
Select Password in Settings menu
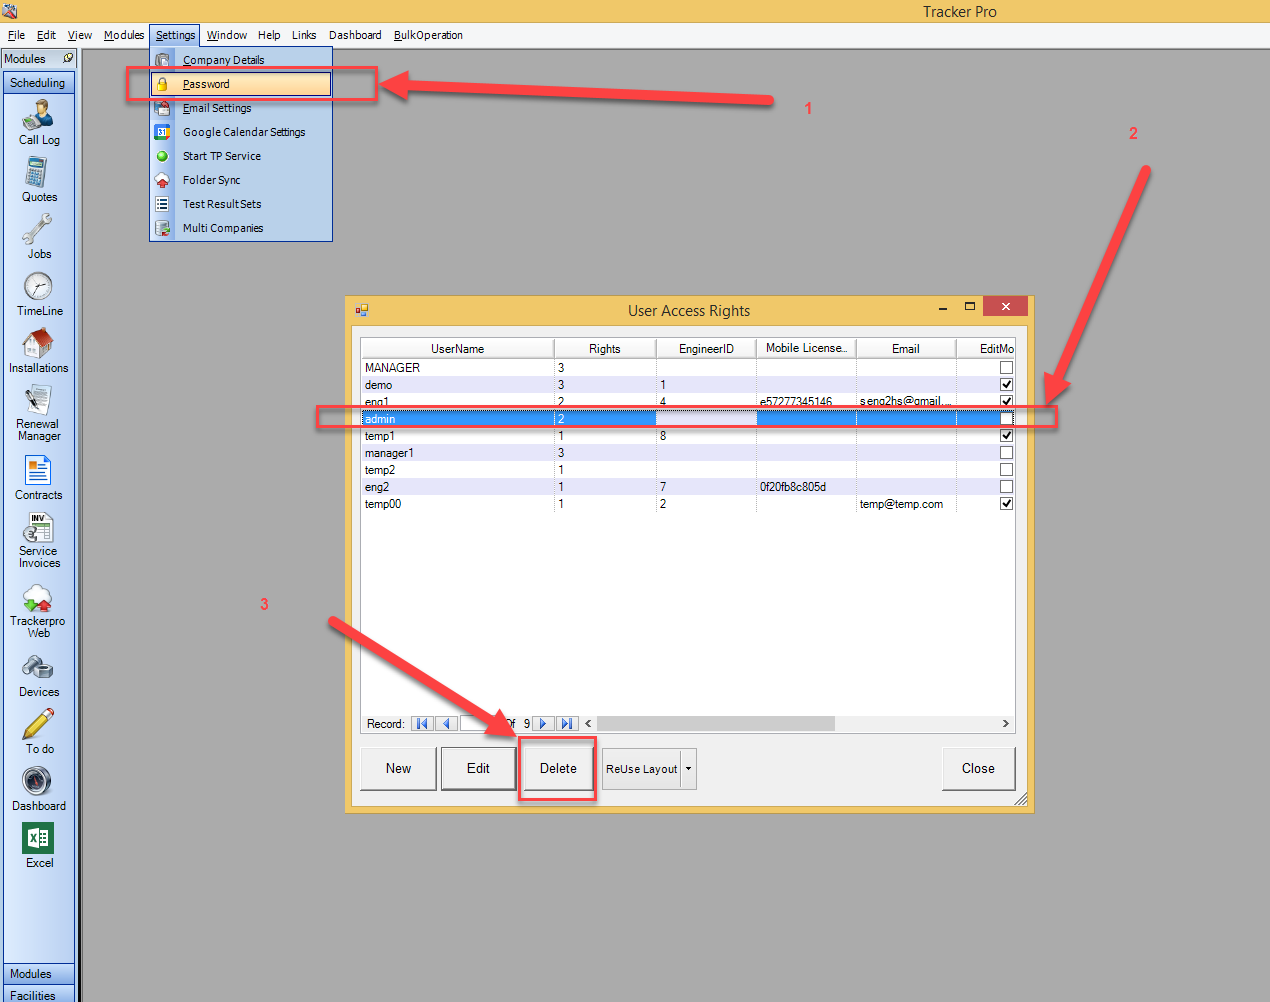coord(241,84)
